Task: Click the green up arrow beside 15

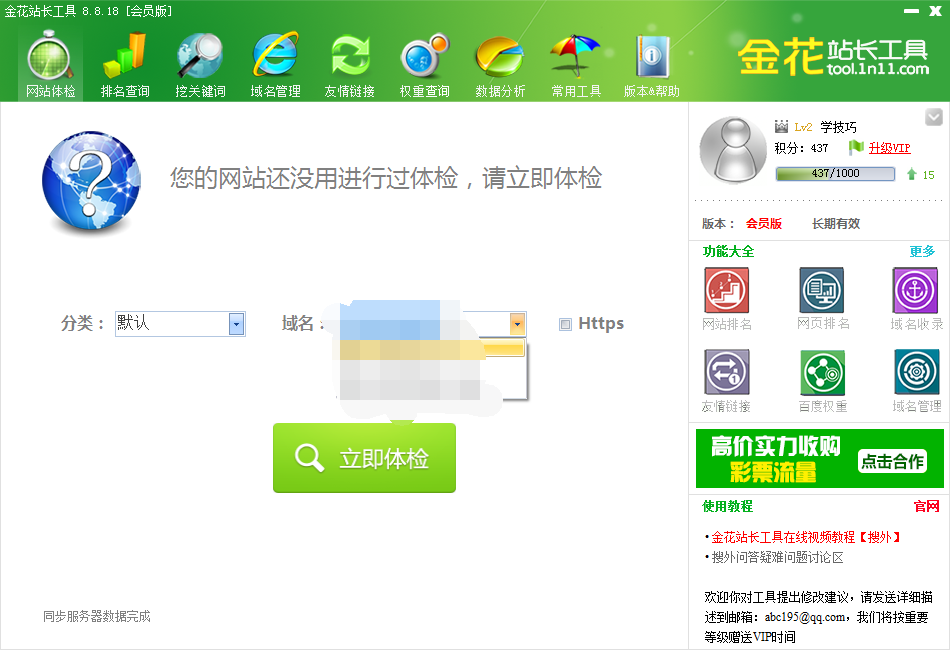Action: pyautogui.click(x=912, y=174)
